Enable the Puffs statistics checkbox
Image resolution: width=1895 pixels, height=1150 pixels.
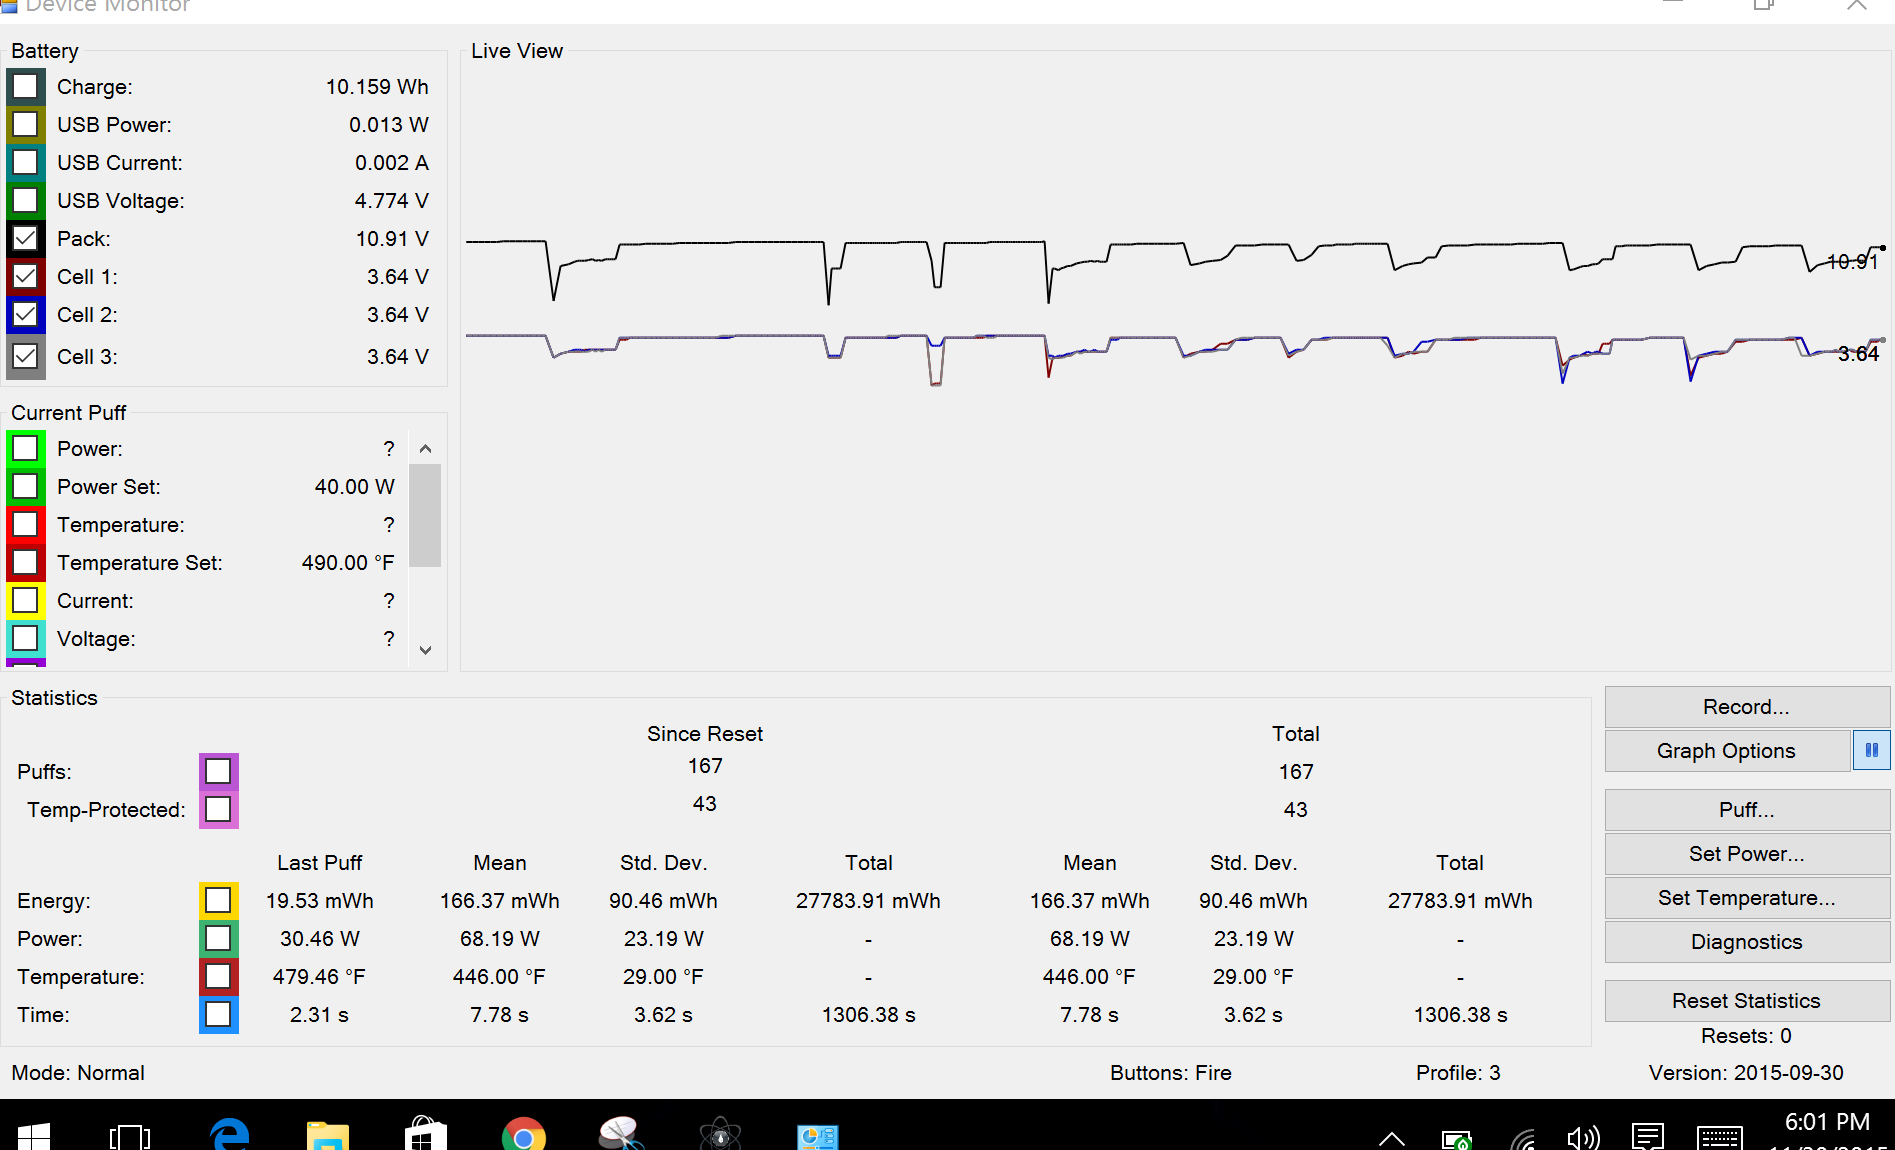(218, 771)
